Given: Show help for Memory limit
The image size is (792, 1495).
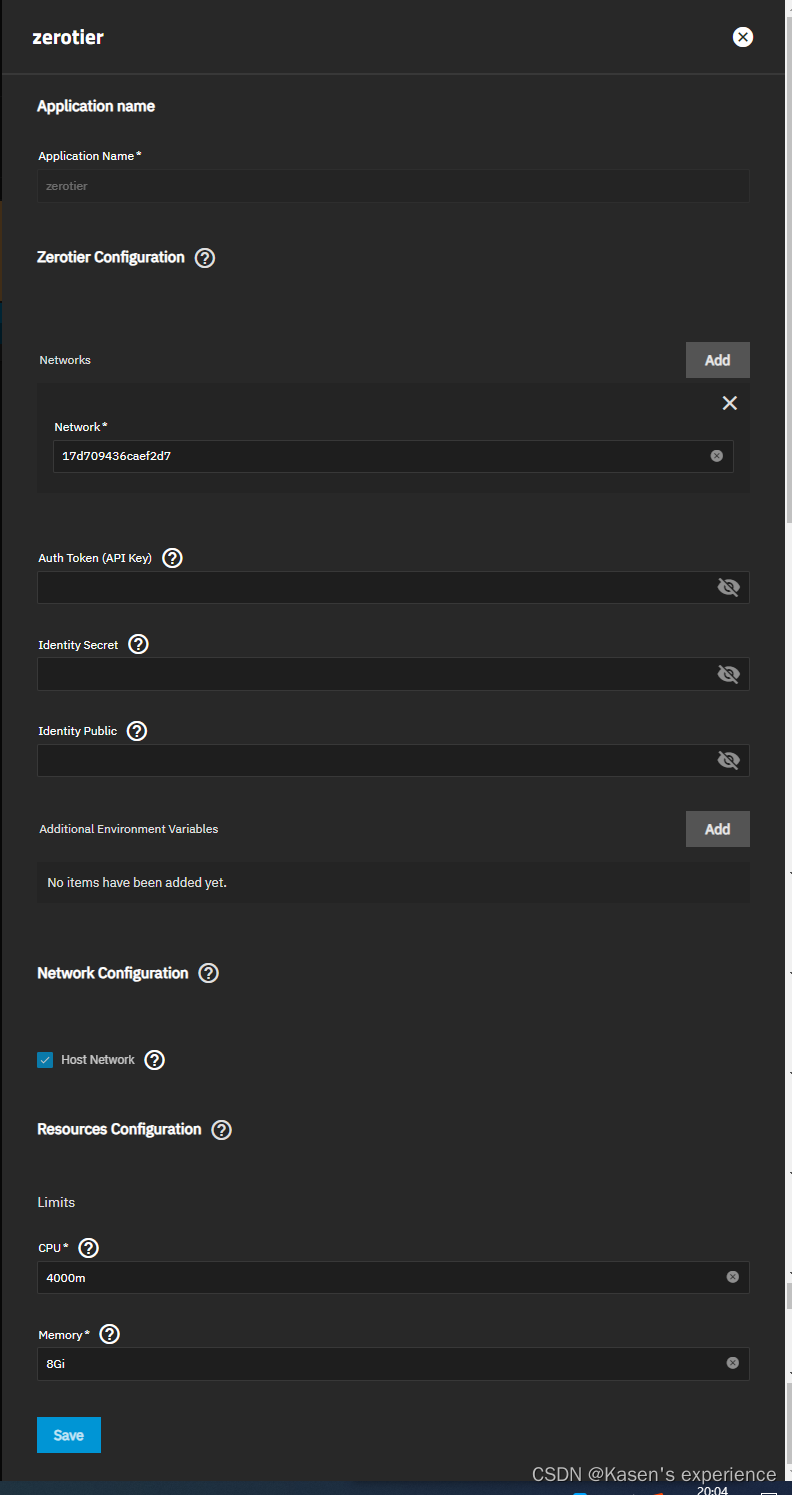Looking at the screenshot, I should coord(110,1335).
